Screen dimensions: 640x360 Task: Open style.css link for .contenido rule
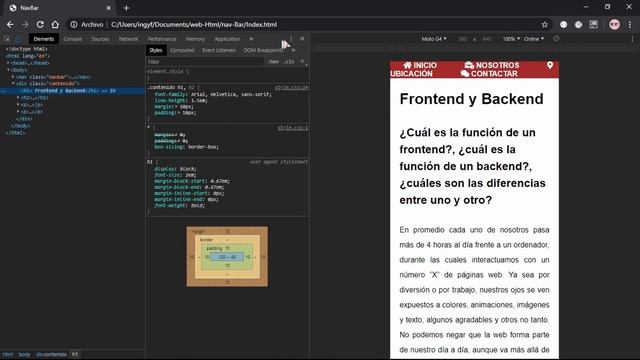point(291,88)
